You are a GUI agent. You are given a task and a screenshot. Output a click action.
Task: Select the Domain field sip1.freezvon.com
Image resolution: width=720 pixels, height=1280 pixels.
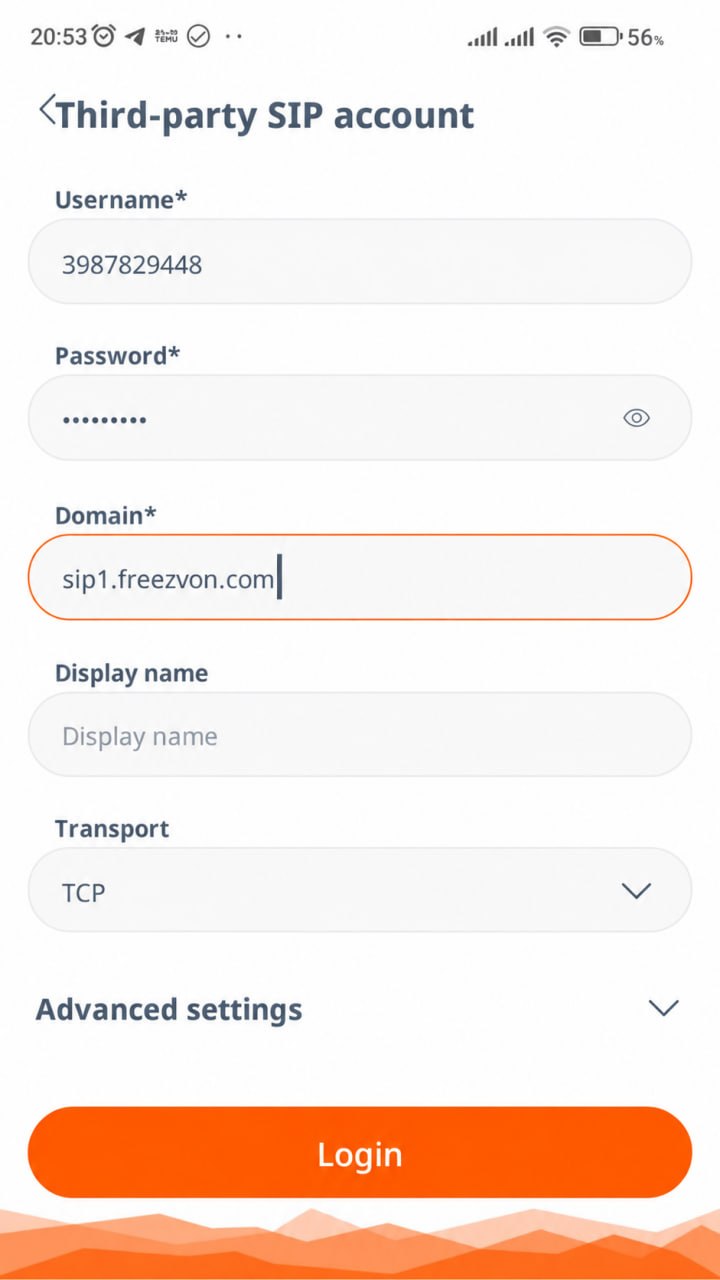[x=360, y=577]
